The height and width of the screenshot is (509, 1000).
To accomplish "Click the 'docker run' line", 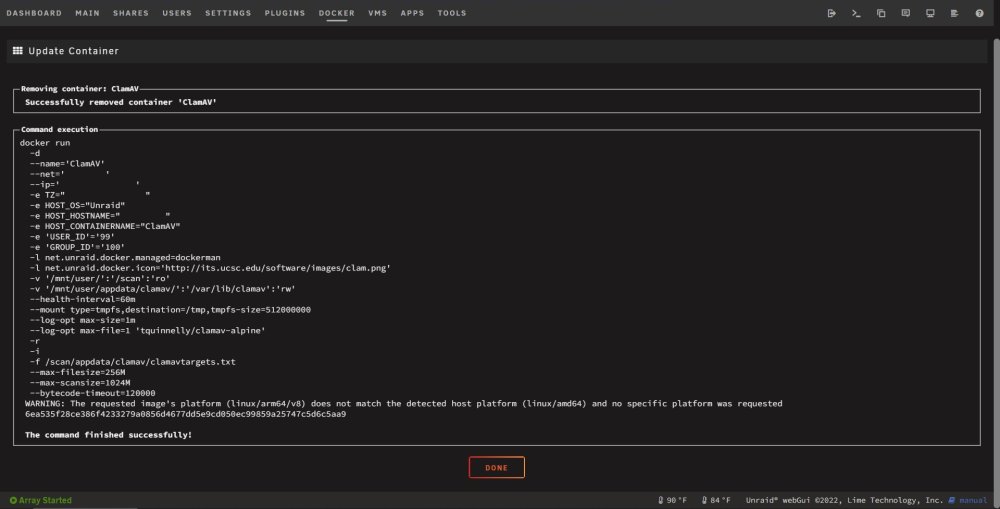I will click(x=45, y=143).
